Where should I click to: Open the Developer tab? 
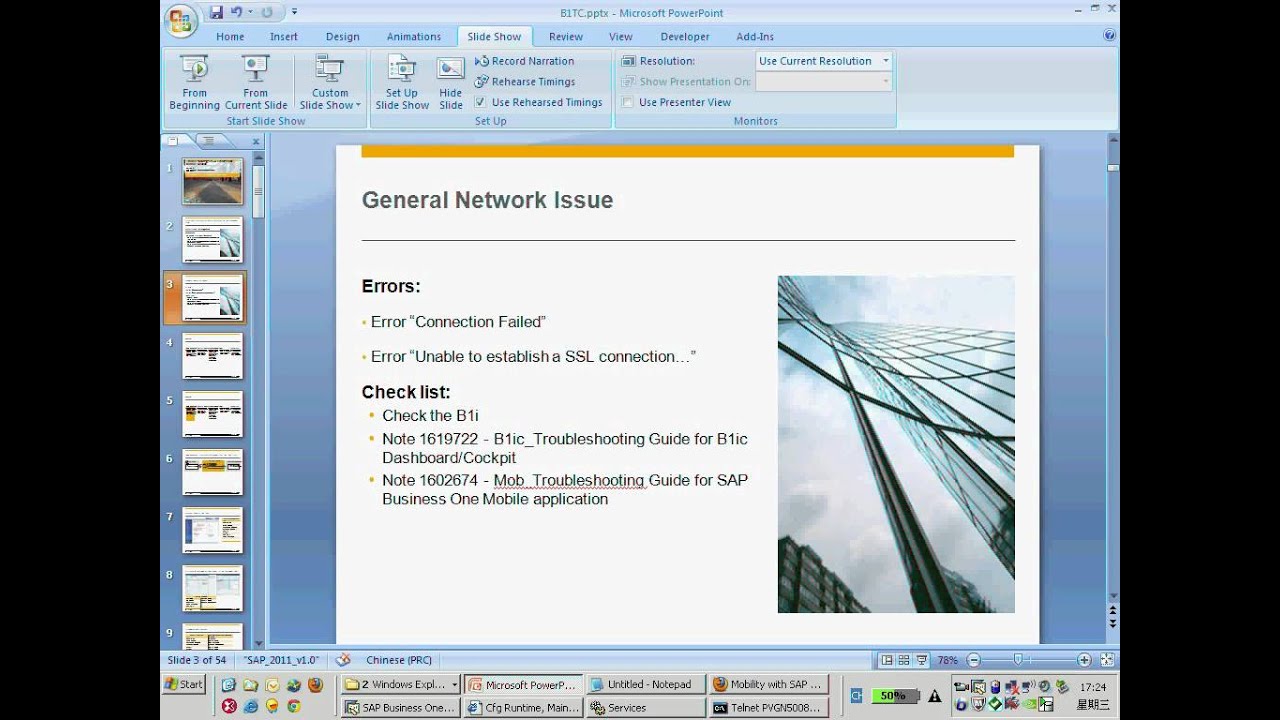click(685, 37)
